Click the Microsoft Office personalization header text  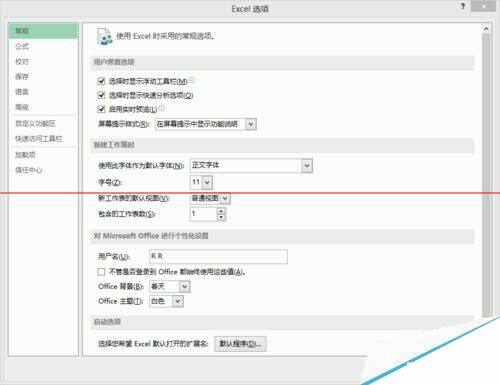[151, 236]
